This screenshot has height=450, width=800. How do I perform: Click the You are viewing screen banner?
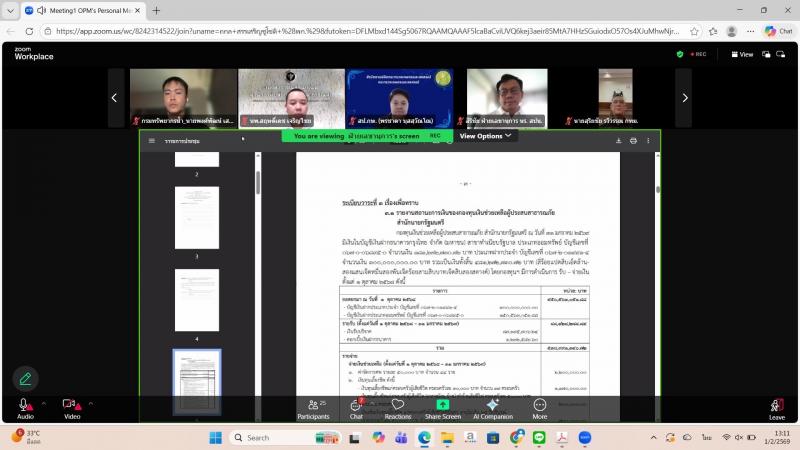[x=367, y=136]
